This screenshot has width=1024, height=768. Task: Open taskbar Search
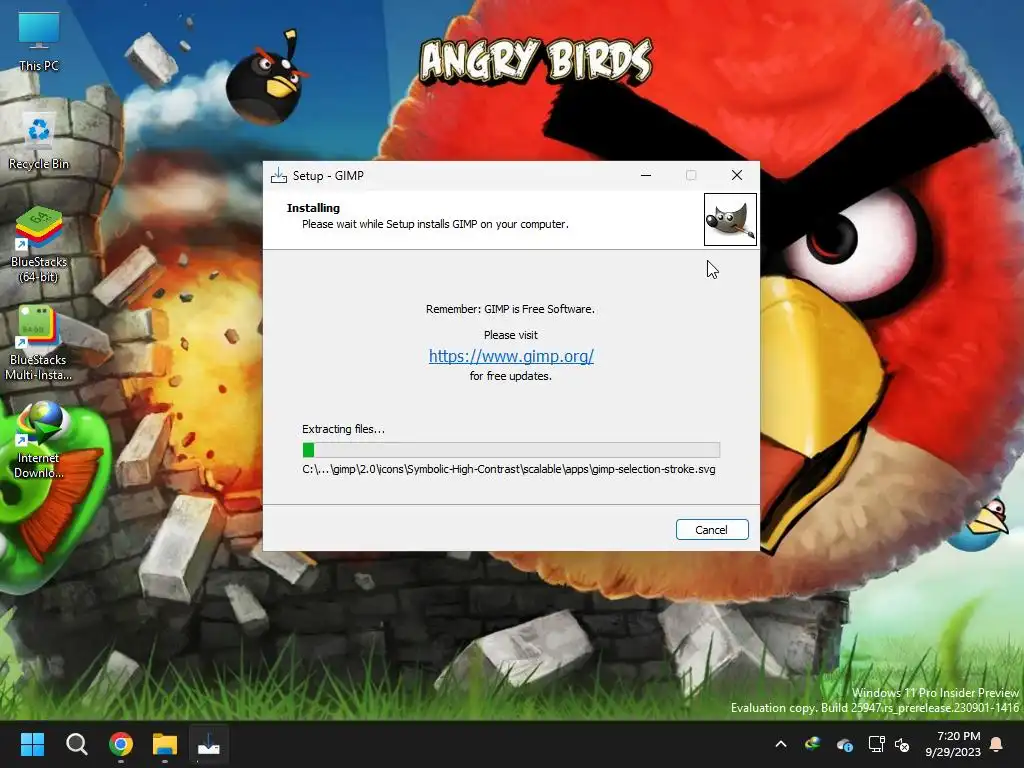click(76, 744)
